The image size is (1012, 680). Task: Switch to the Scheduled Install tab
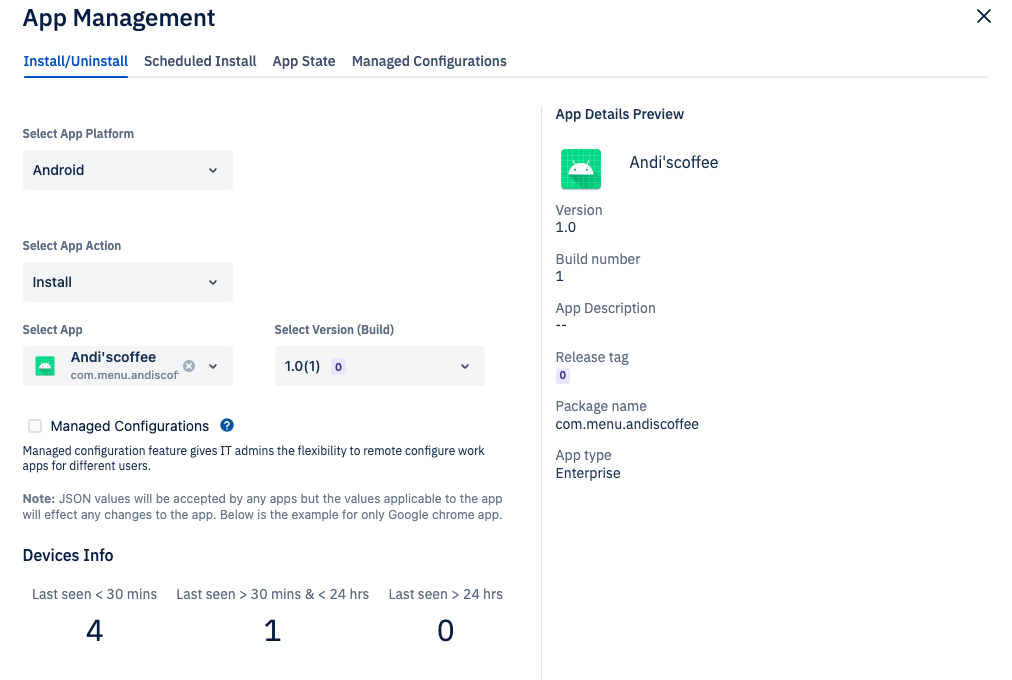200,61
